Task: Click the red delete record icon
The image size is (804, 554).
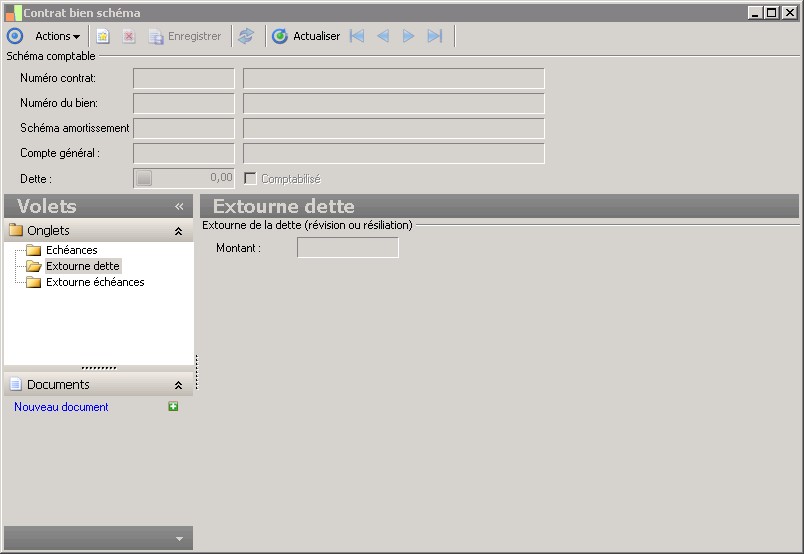Action: click(129, 36)
